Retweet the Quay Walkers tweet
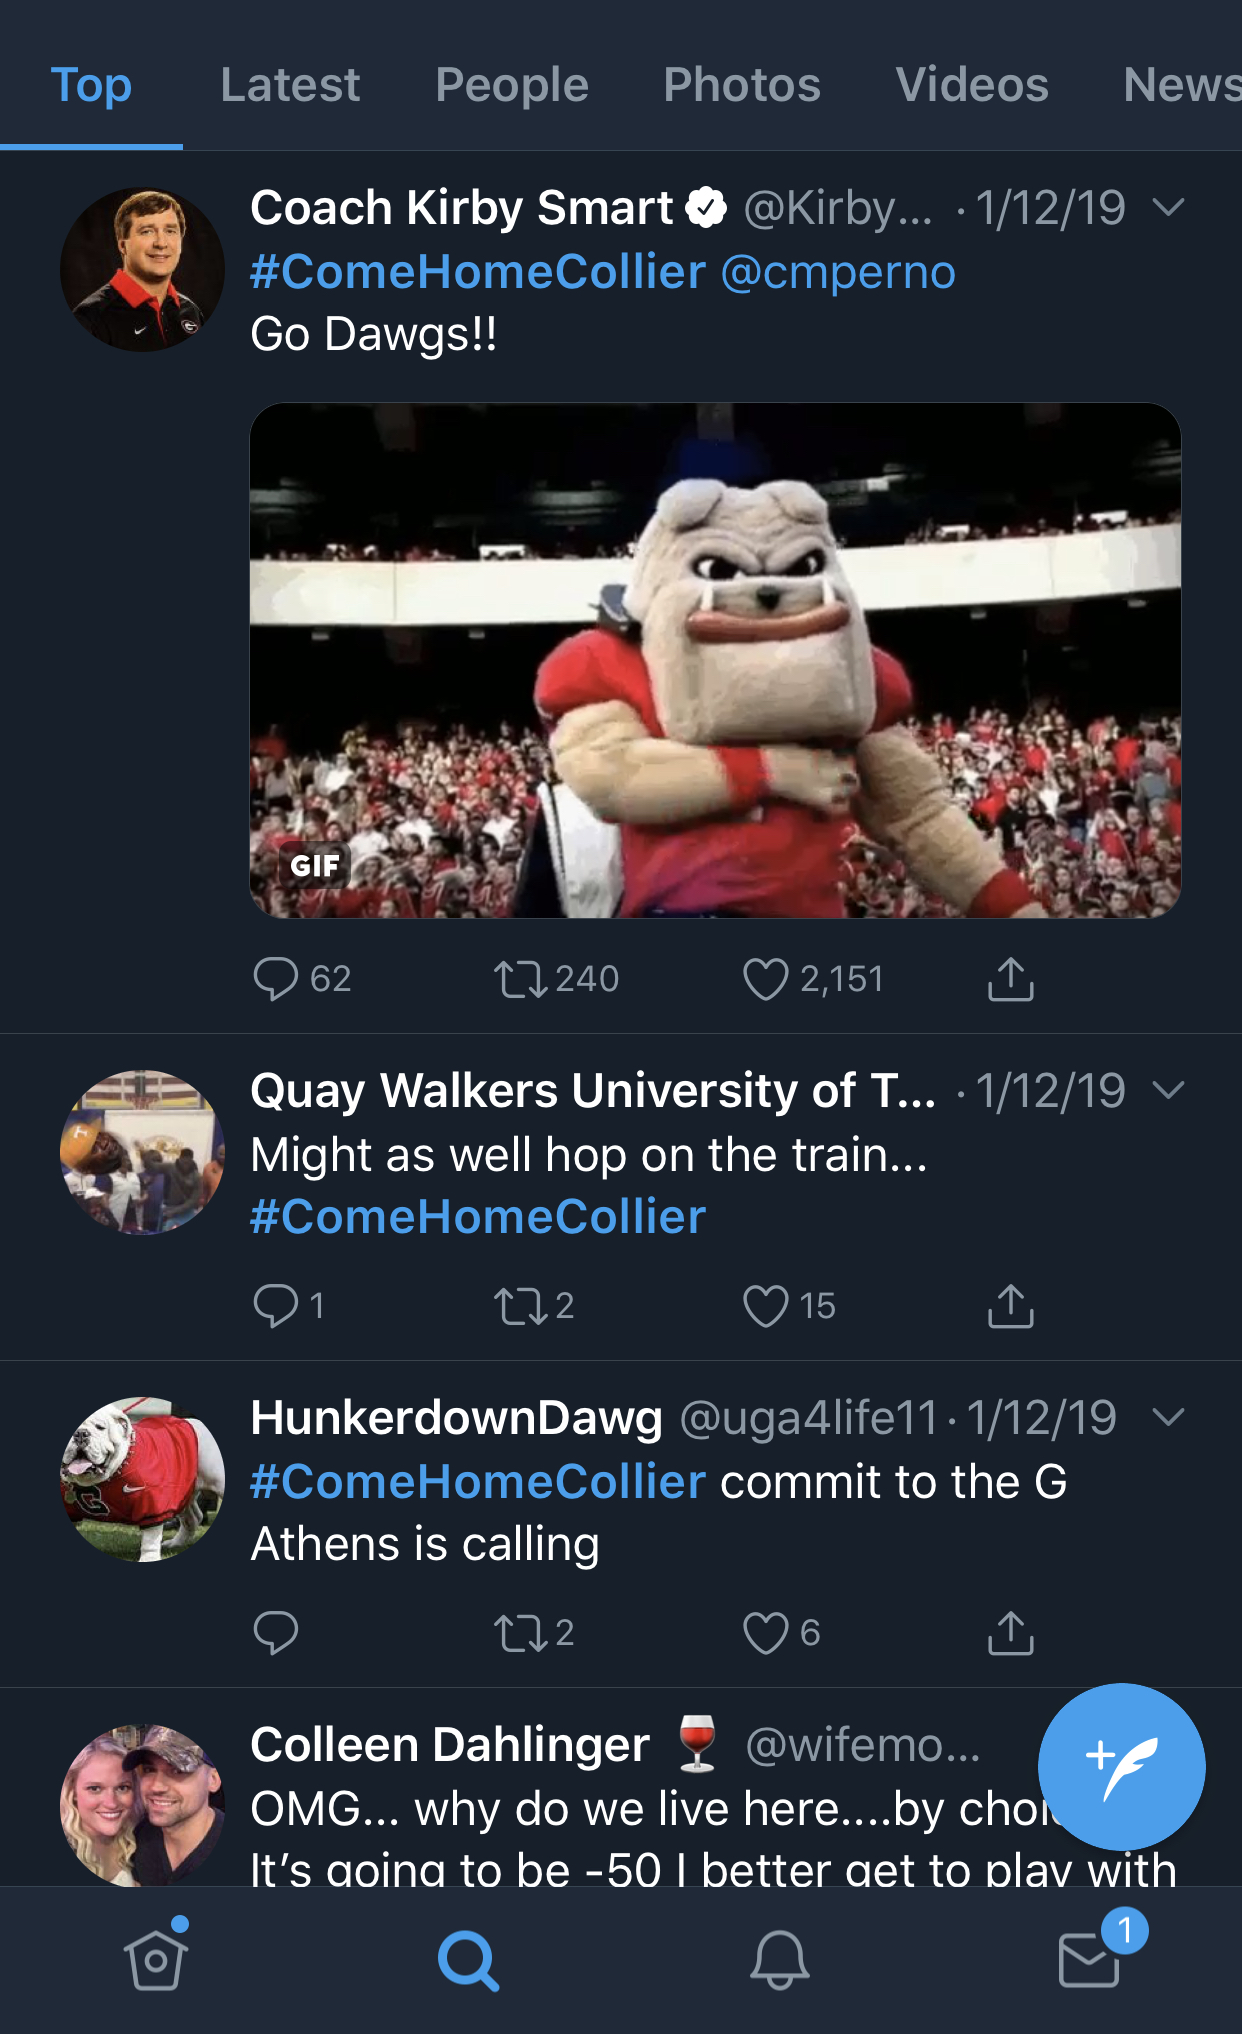This screenshot has width=1242, height=2034. click(520, 1306)
